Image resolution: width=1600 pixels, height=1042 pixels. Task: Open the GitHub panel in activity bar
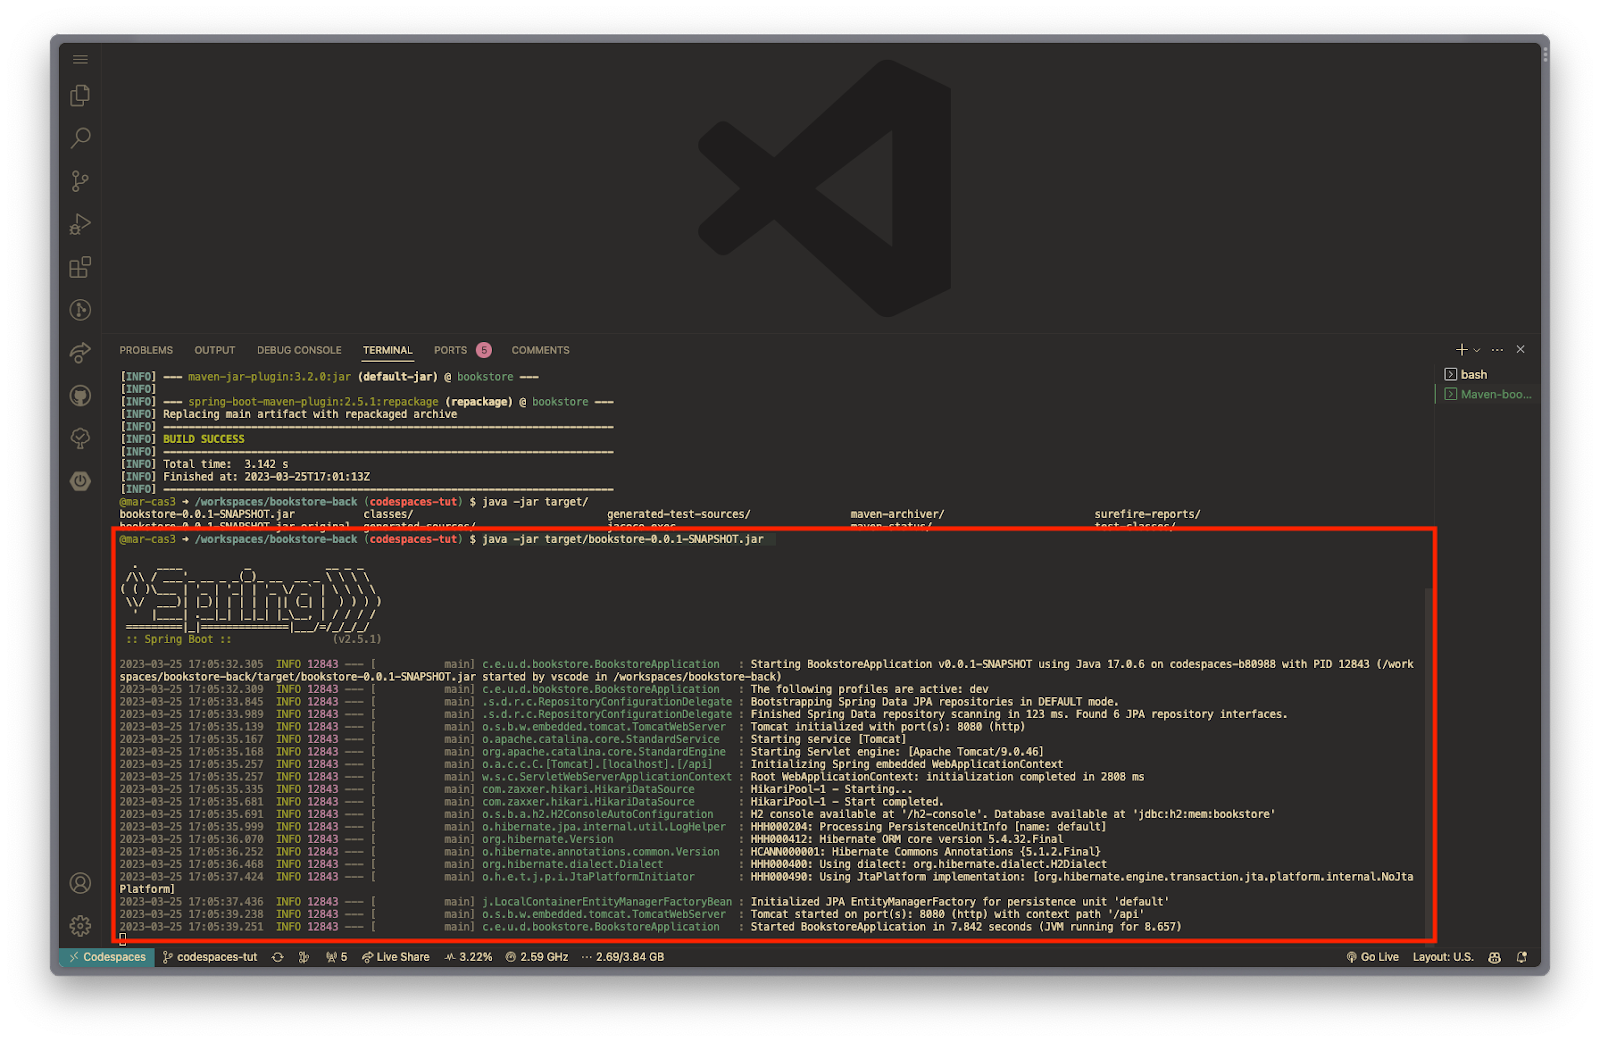[80, 396]
